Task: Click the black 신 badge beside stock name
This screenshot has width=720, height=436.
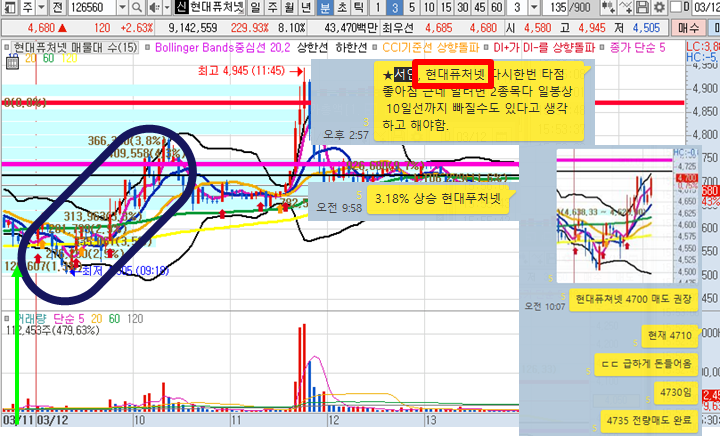Action: pos(182,7)
